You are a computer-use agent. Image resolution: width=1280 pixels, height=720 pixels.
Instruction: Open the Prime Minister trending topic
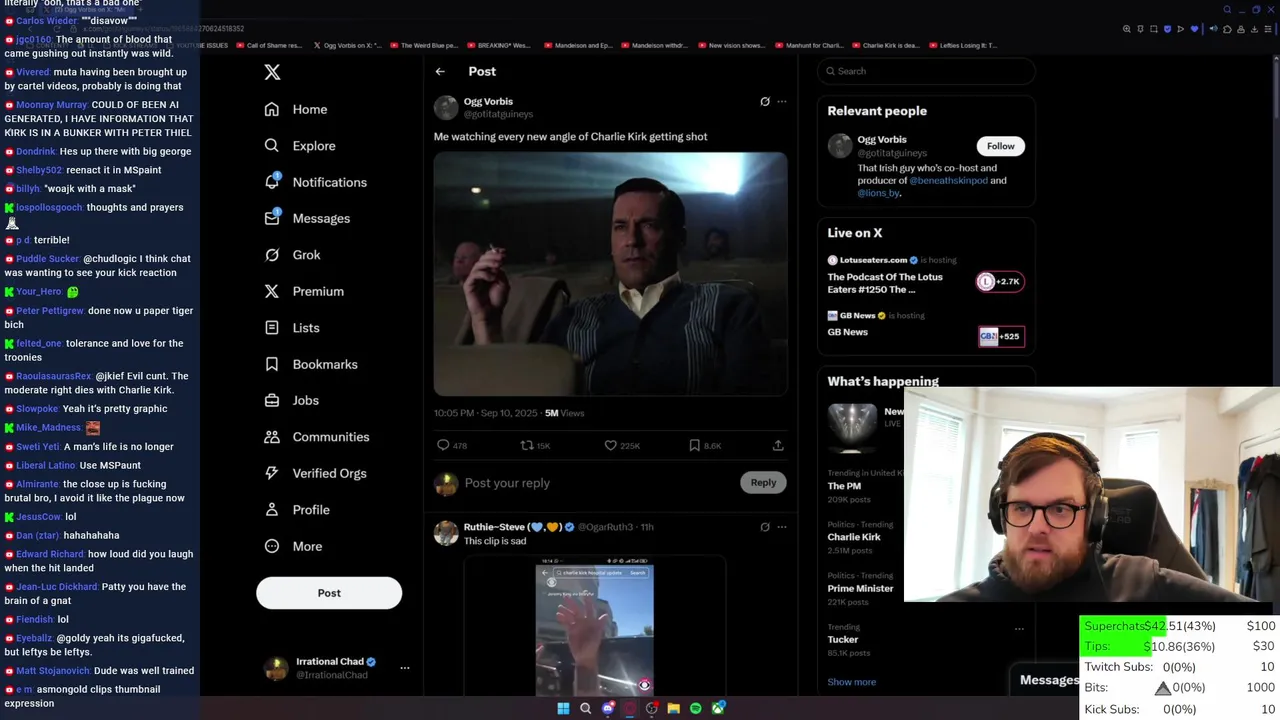click(860, 588)
